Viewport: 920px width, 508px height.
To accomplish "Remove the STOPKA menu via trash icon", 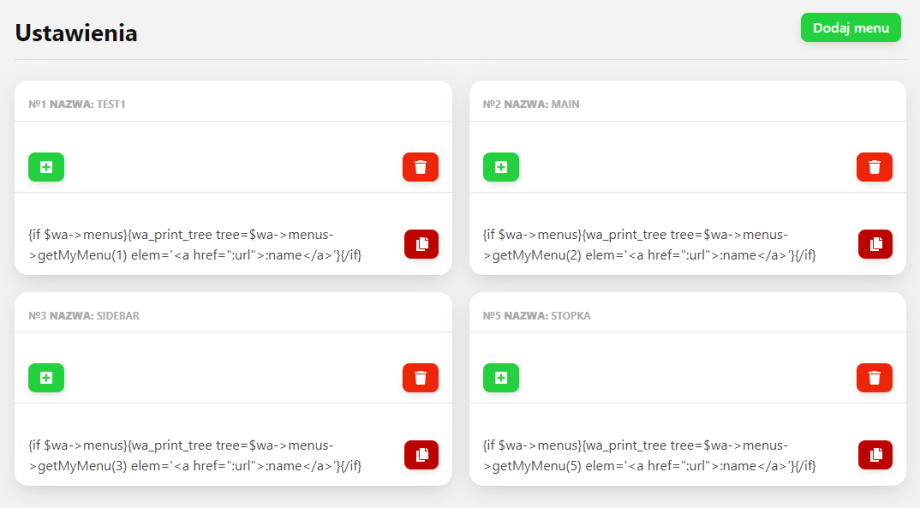I will click(874, 378).
